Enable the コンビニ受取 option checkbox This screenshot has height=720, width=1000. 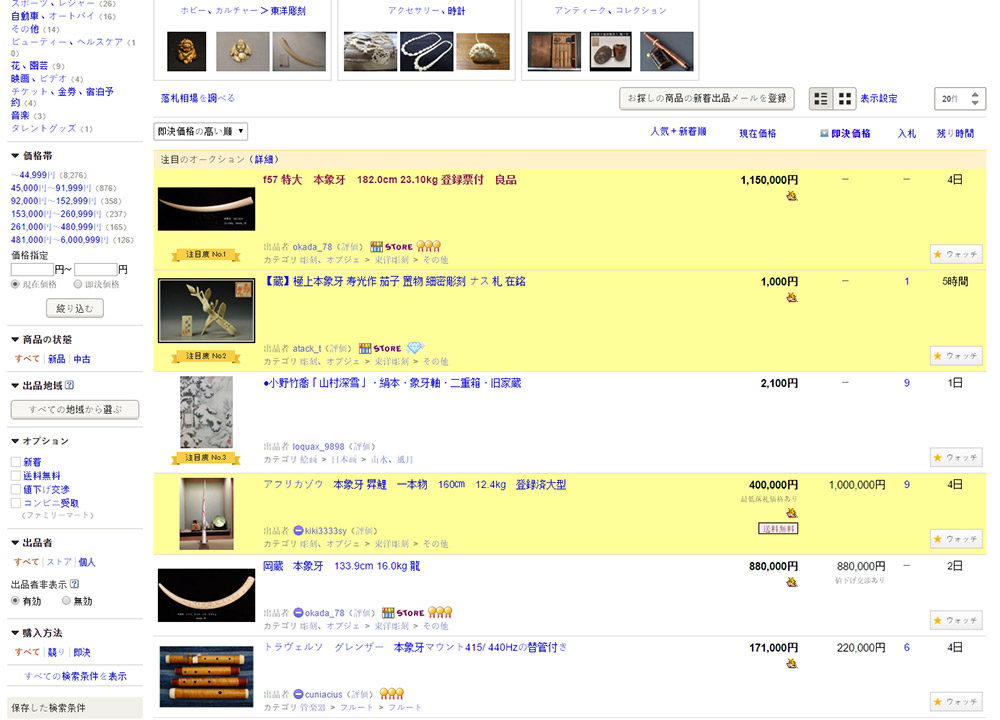tap(16, 503)
